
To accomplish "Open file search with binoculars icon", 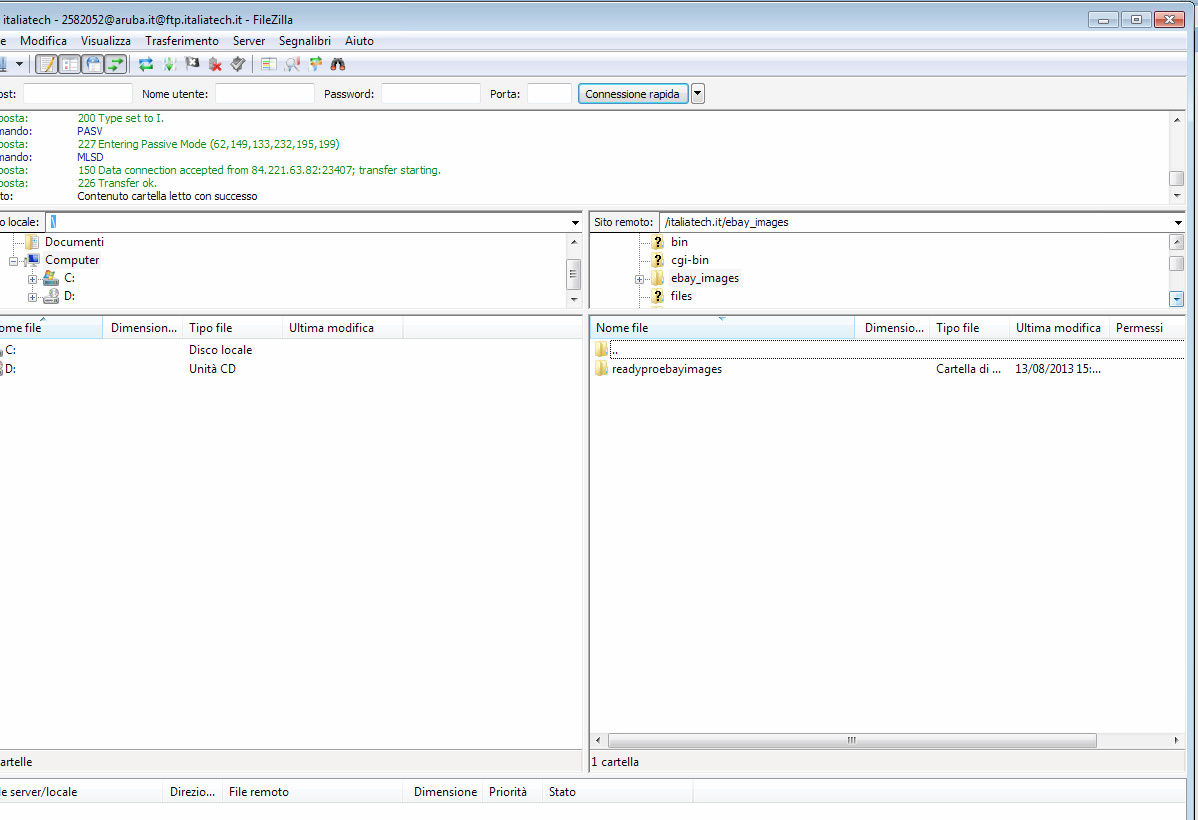I will click(339, 65).
